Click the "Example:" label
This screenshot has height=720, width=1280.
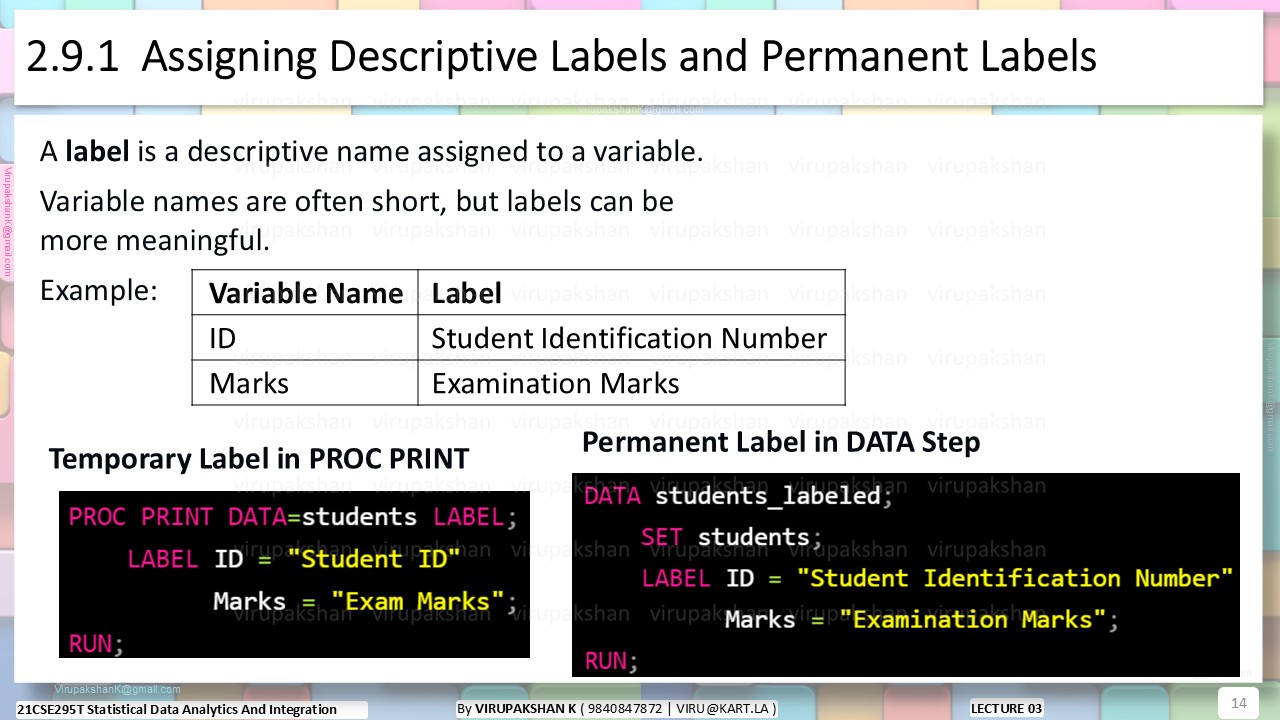(x=99, y=290)
